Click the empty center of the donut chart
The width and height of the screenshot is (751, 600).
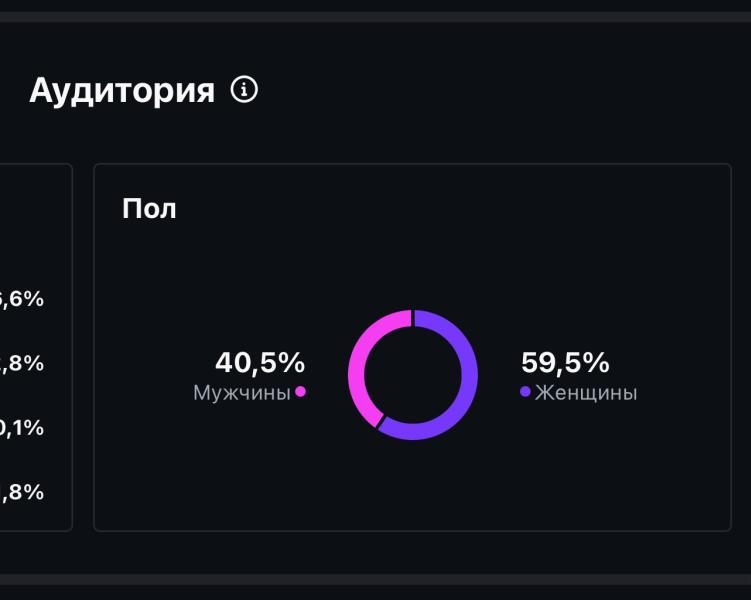413,375
